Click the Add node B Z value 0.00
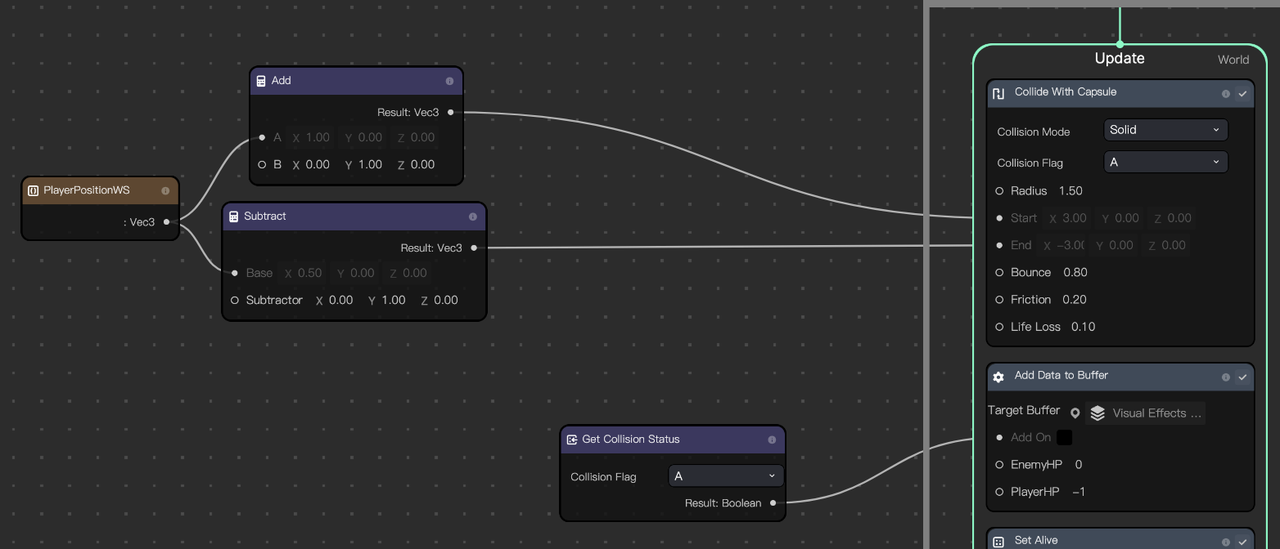The image size is (1280, 549). pos(423,164)
